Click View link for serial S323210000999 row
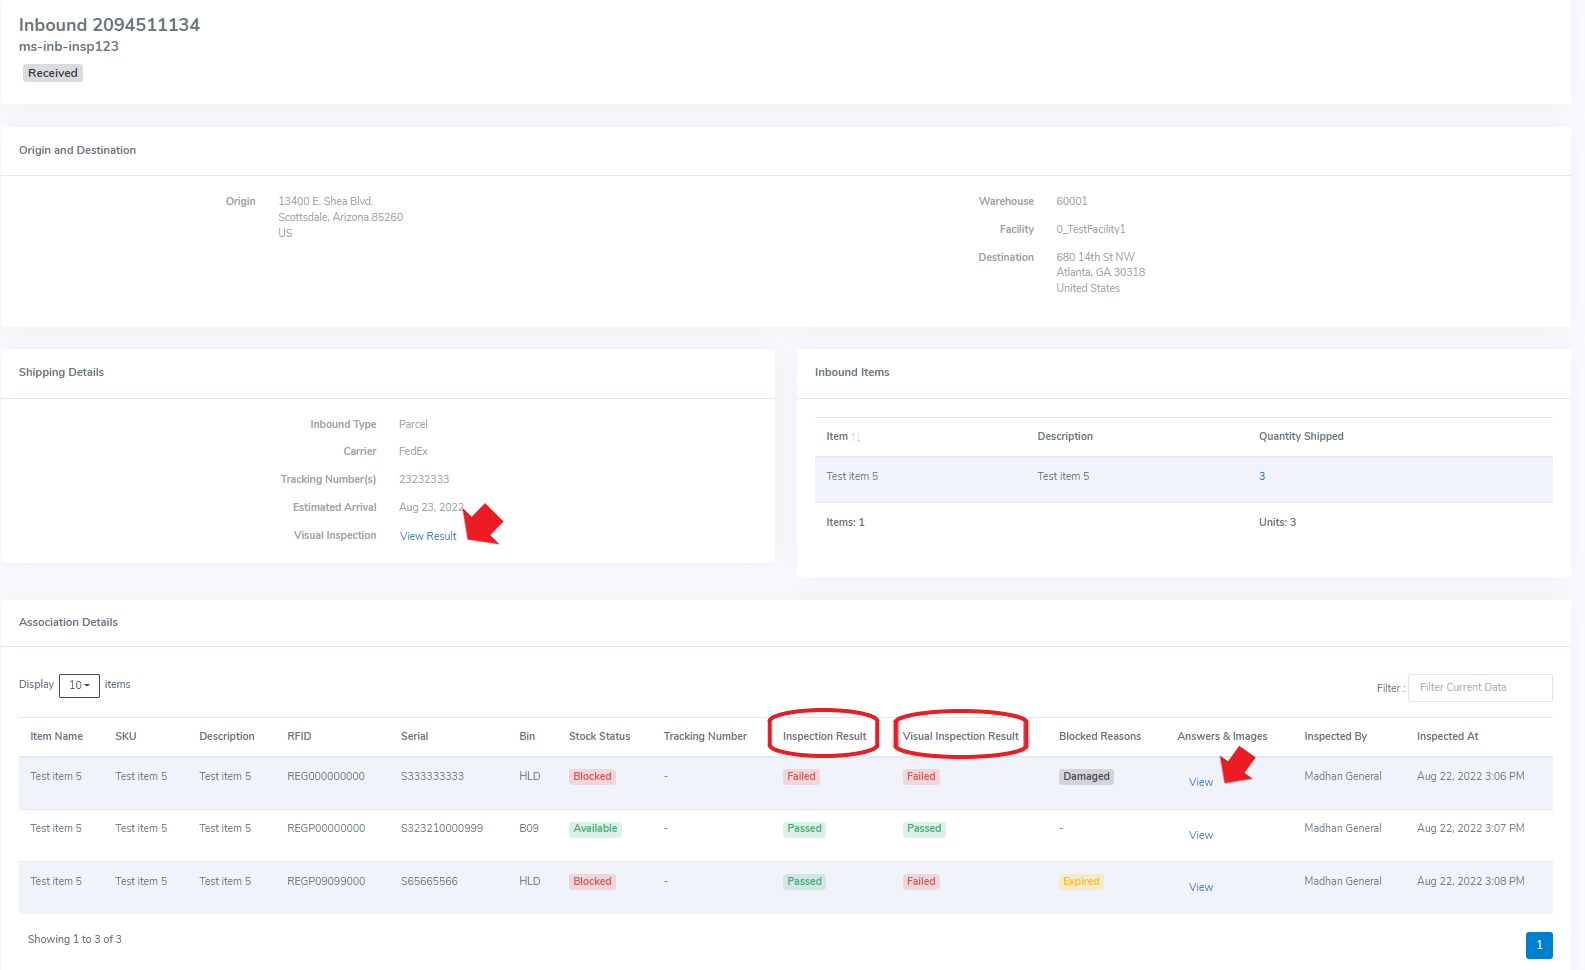Image resolution: width=1585 pixels, height=970 pixels. click(1200, 835)
